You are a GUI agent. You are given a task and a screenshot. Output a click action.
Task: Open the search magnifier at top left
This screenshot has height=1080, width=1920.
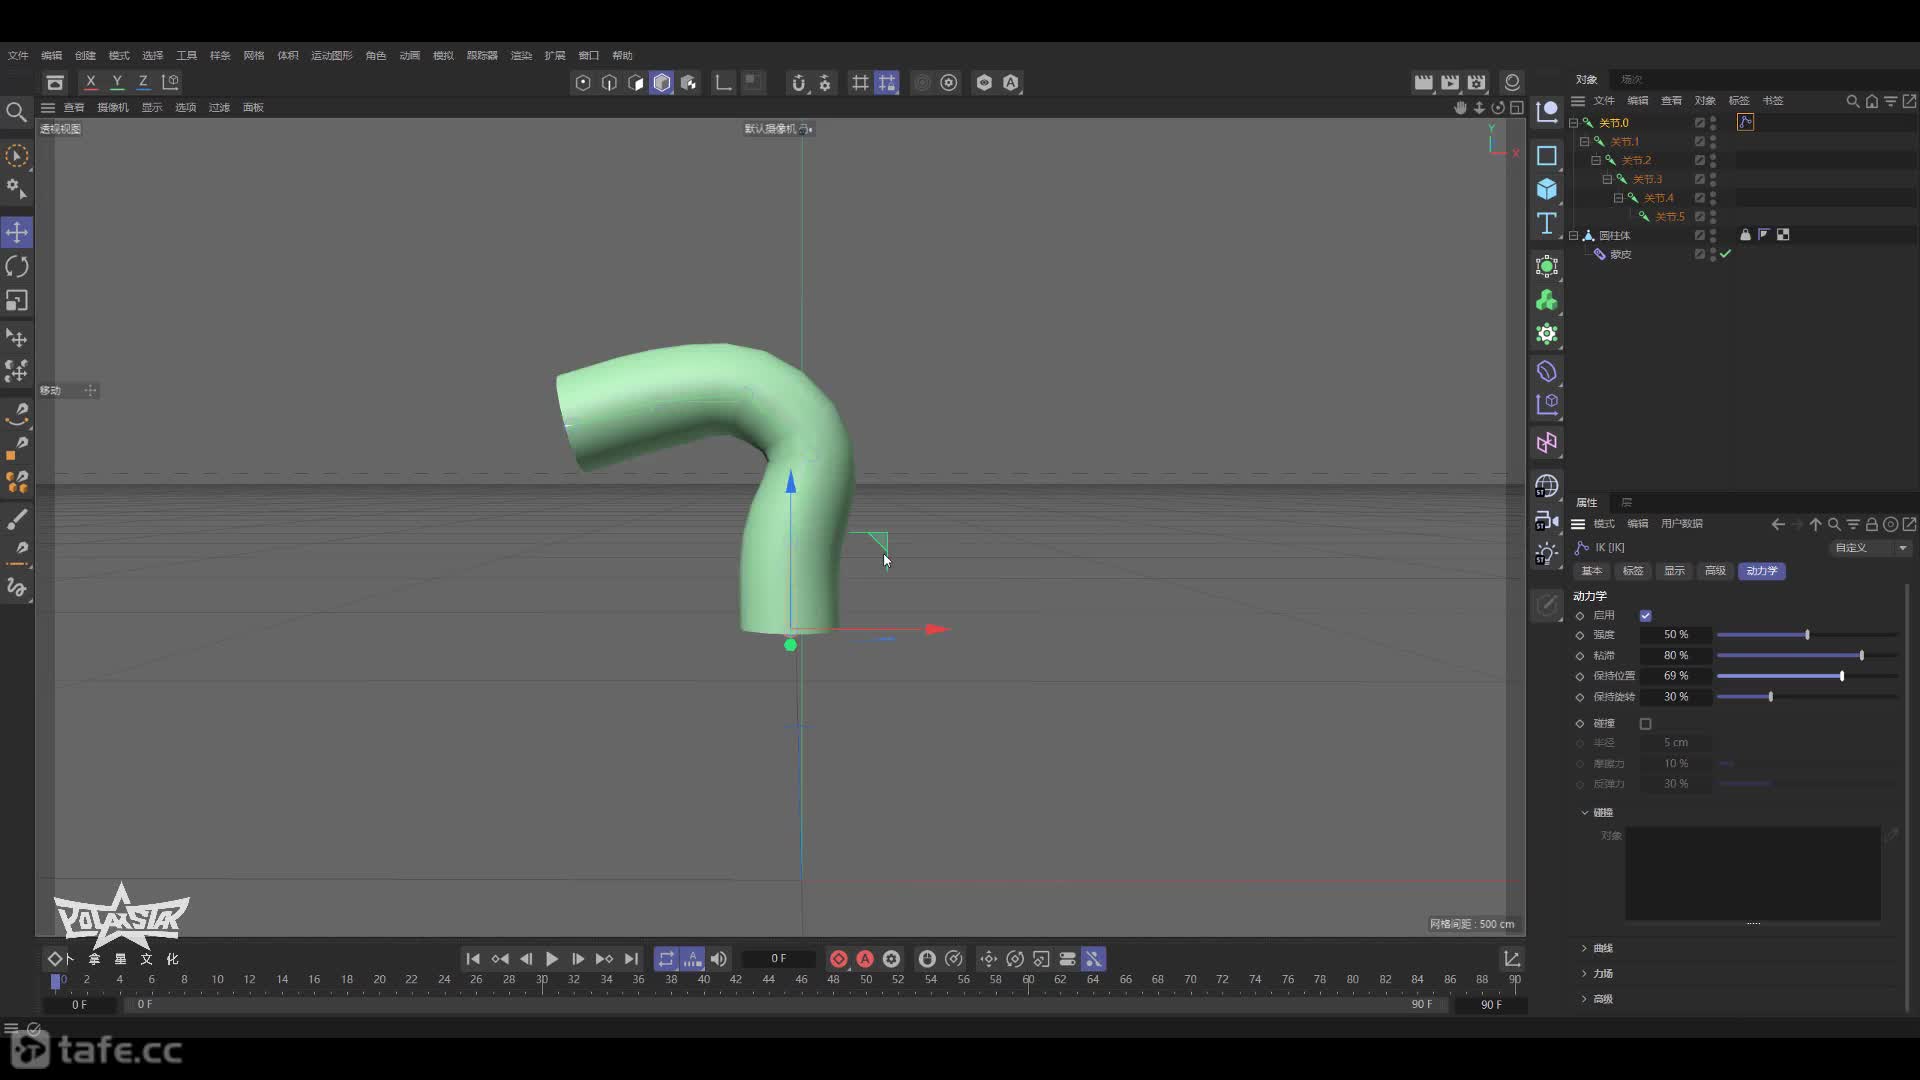16,112
